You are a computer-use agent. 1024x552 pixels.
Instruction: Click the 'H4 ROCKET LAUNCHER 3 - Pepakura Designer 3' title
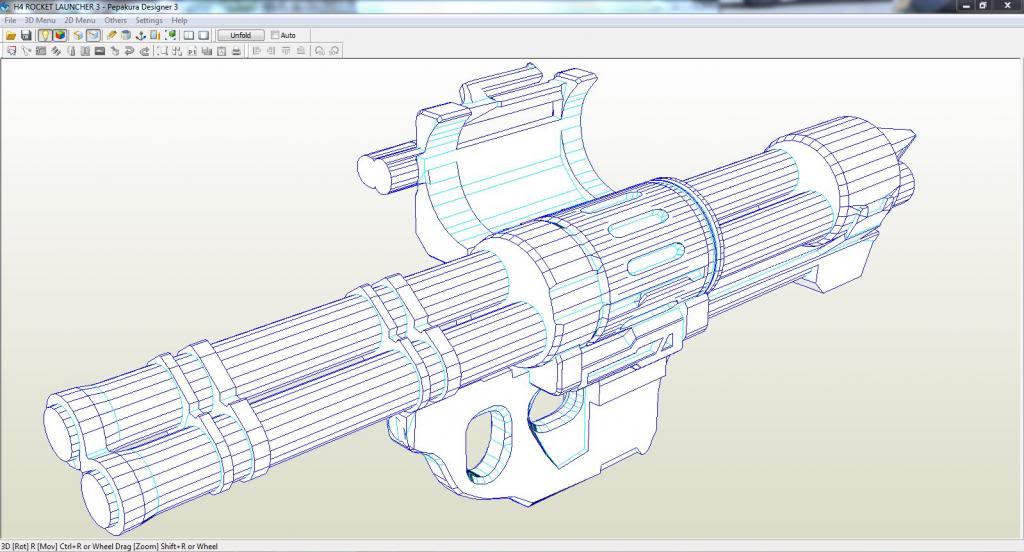point(95,7)
